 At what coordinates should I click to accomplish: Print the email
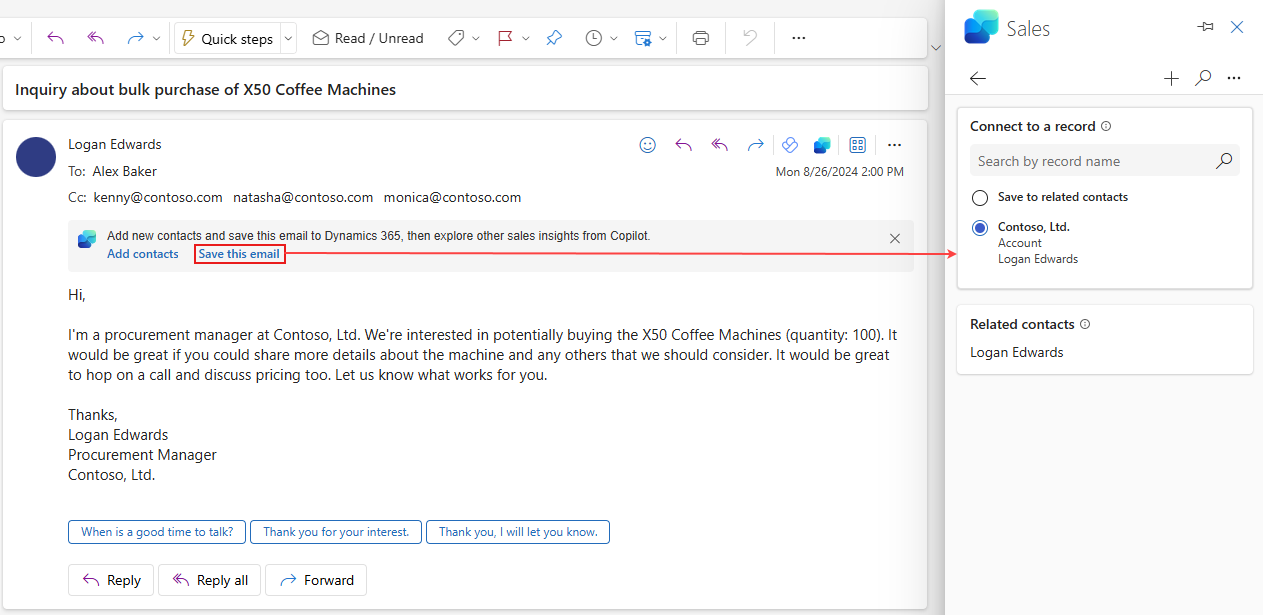coord(700,37)
